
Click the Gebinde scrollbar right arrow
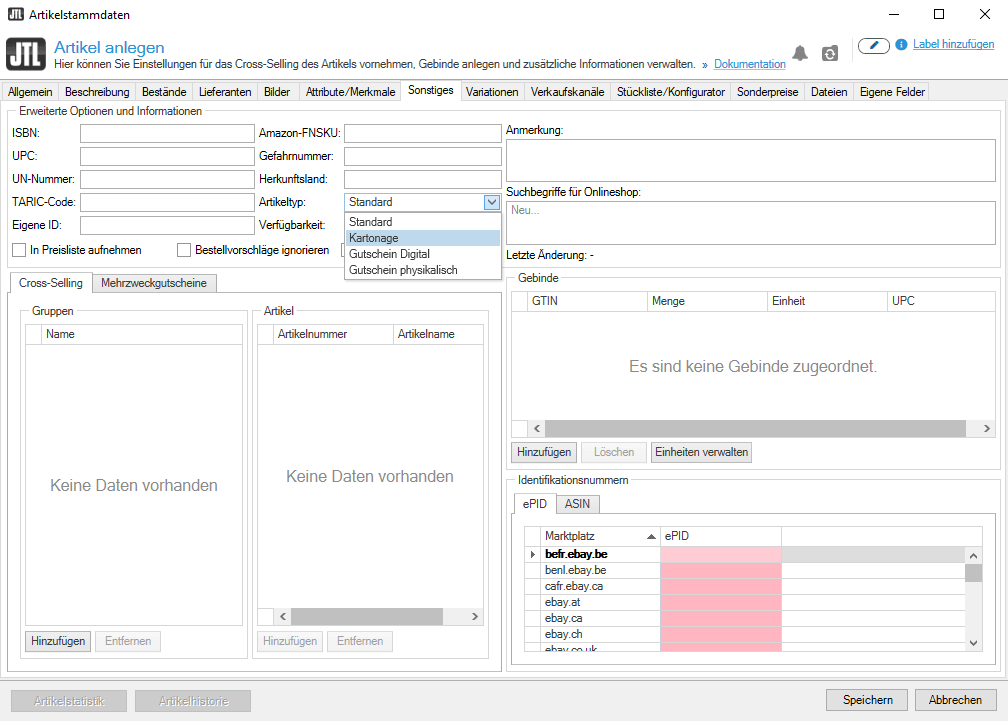[x=987, y=428]
